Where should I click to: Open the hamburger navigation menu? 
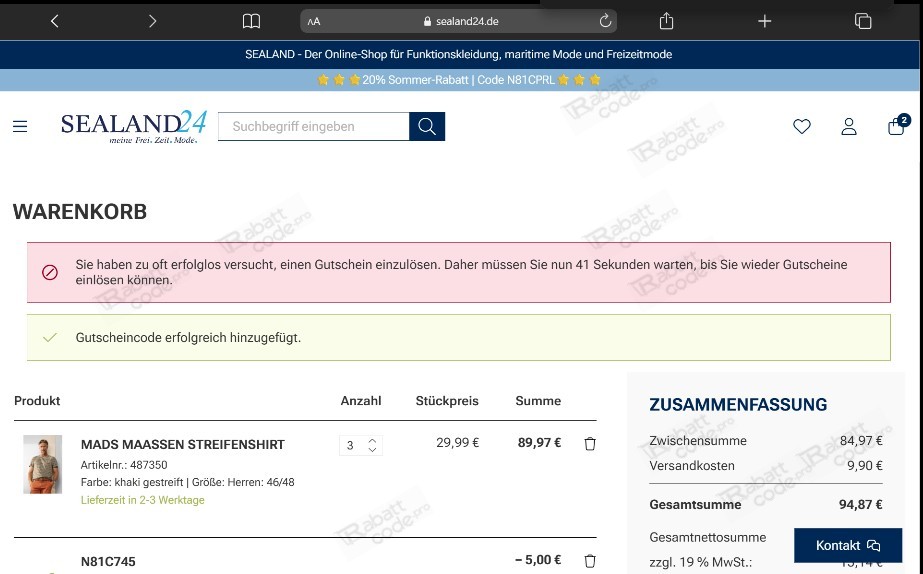[20, 126]
